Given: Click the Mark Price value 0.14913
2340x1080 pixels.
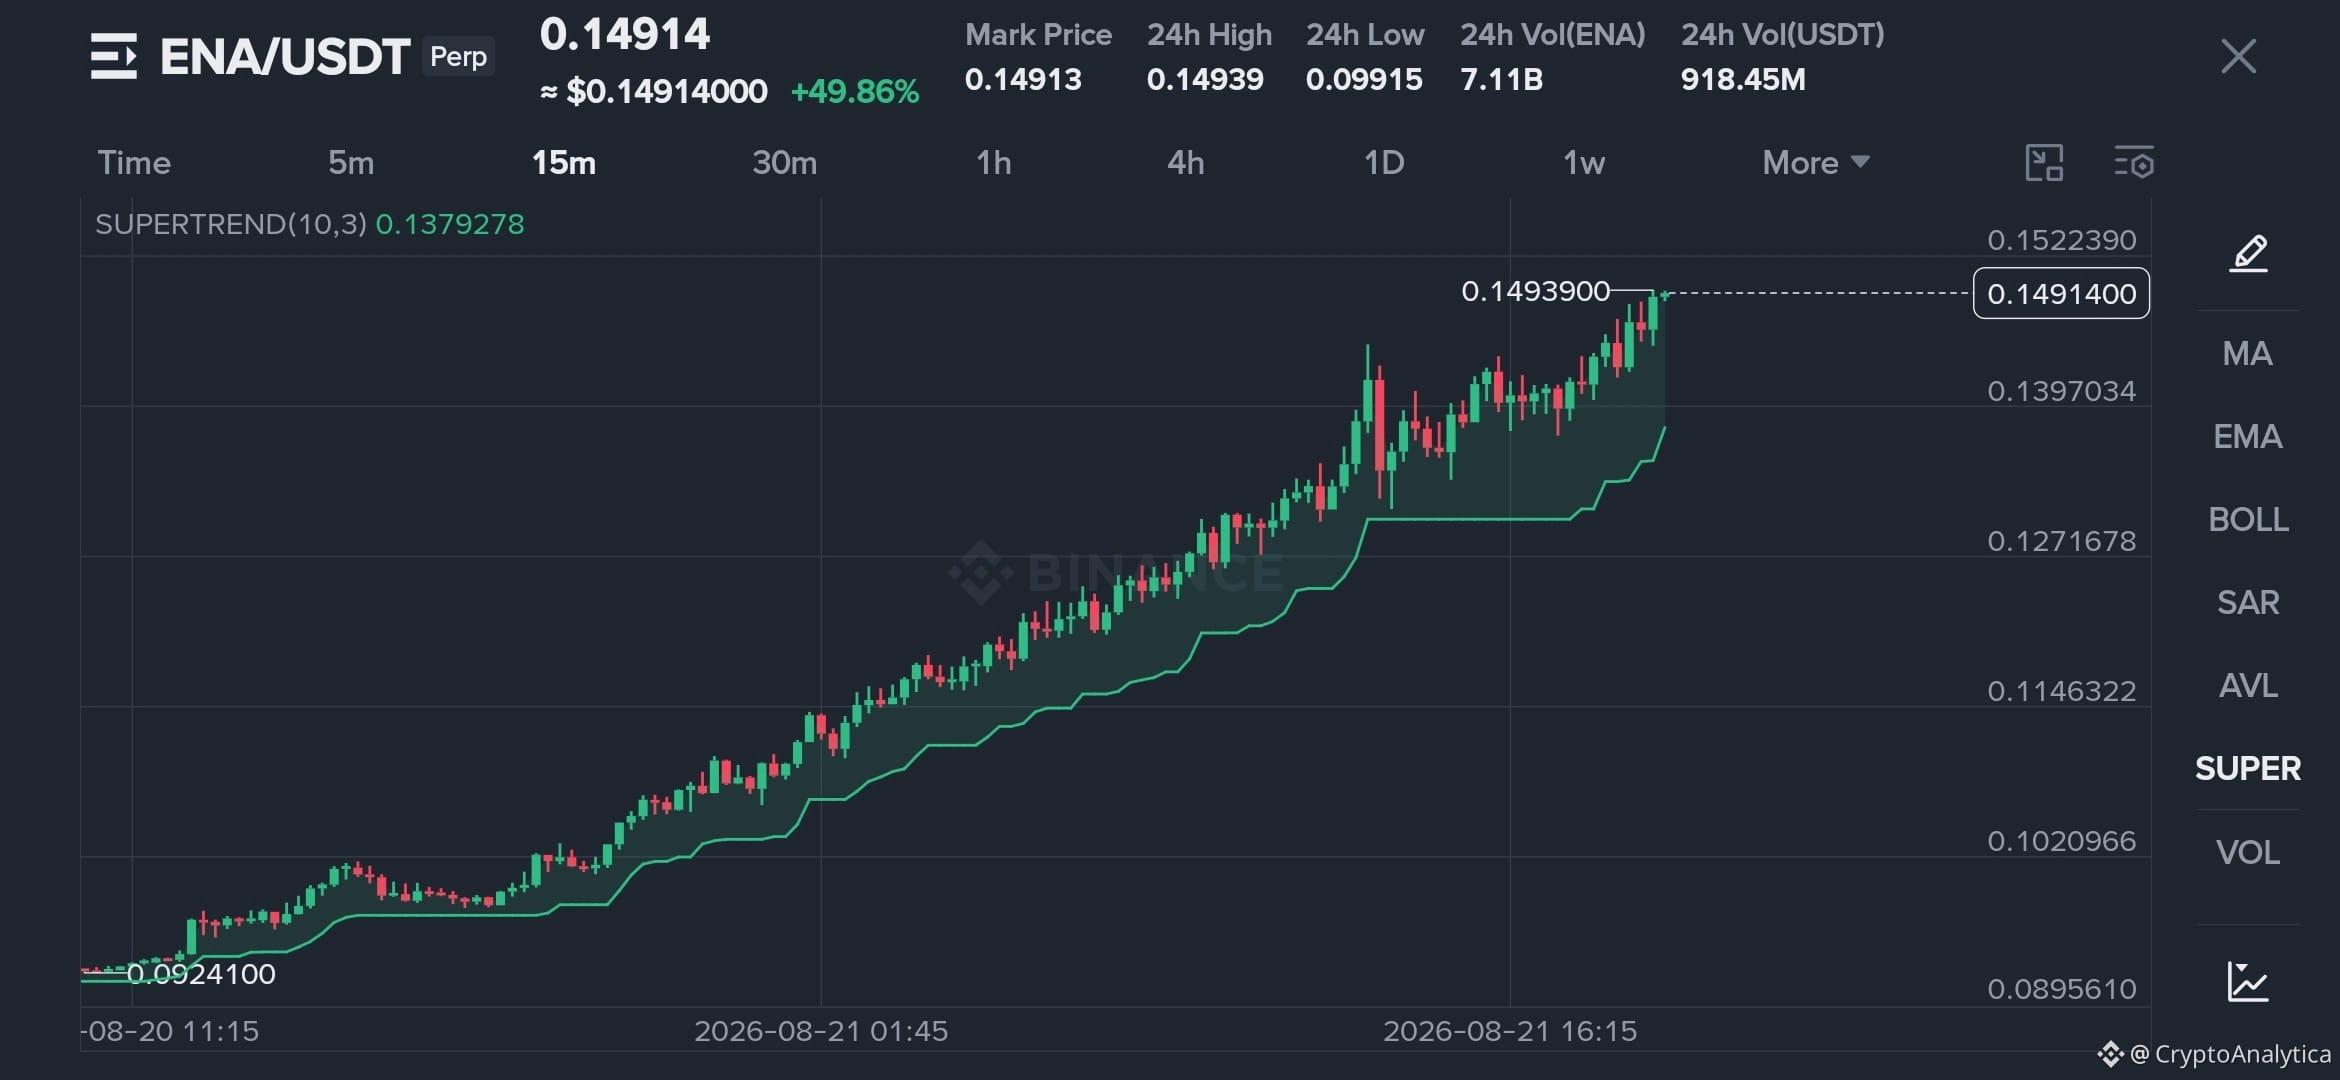Looking at the screenshot, I should (1023, 79).
